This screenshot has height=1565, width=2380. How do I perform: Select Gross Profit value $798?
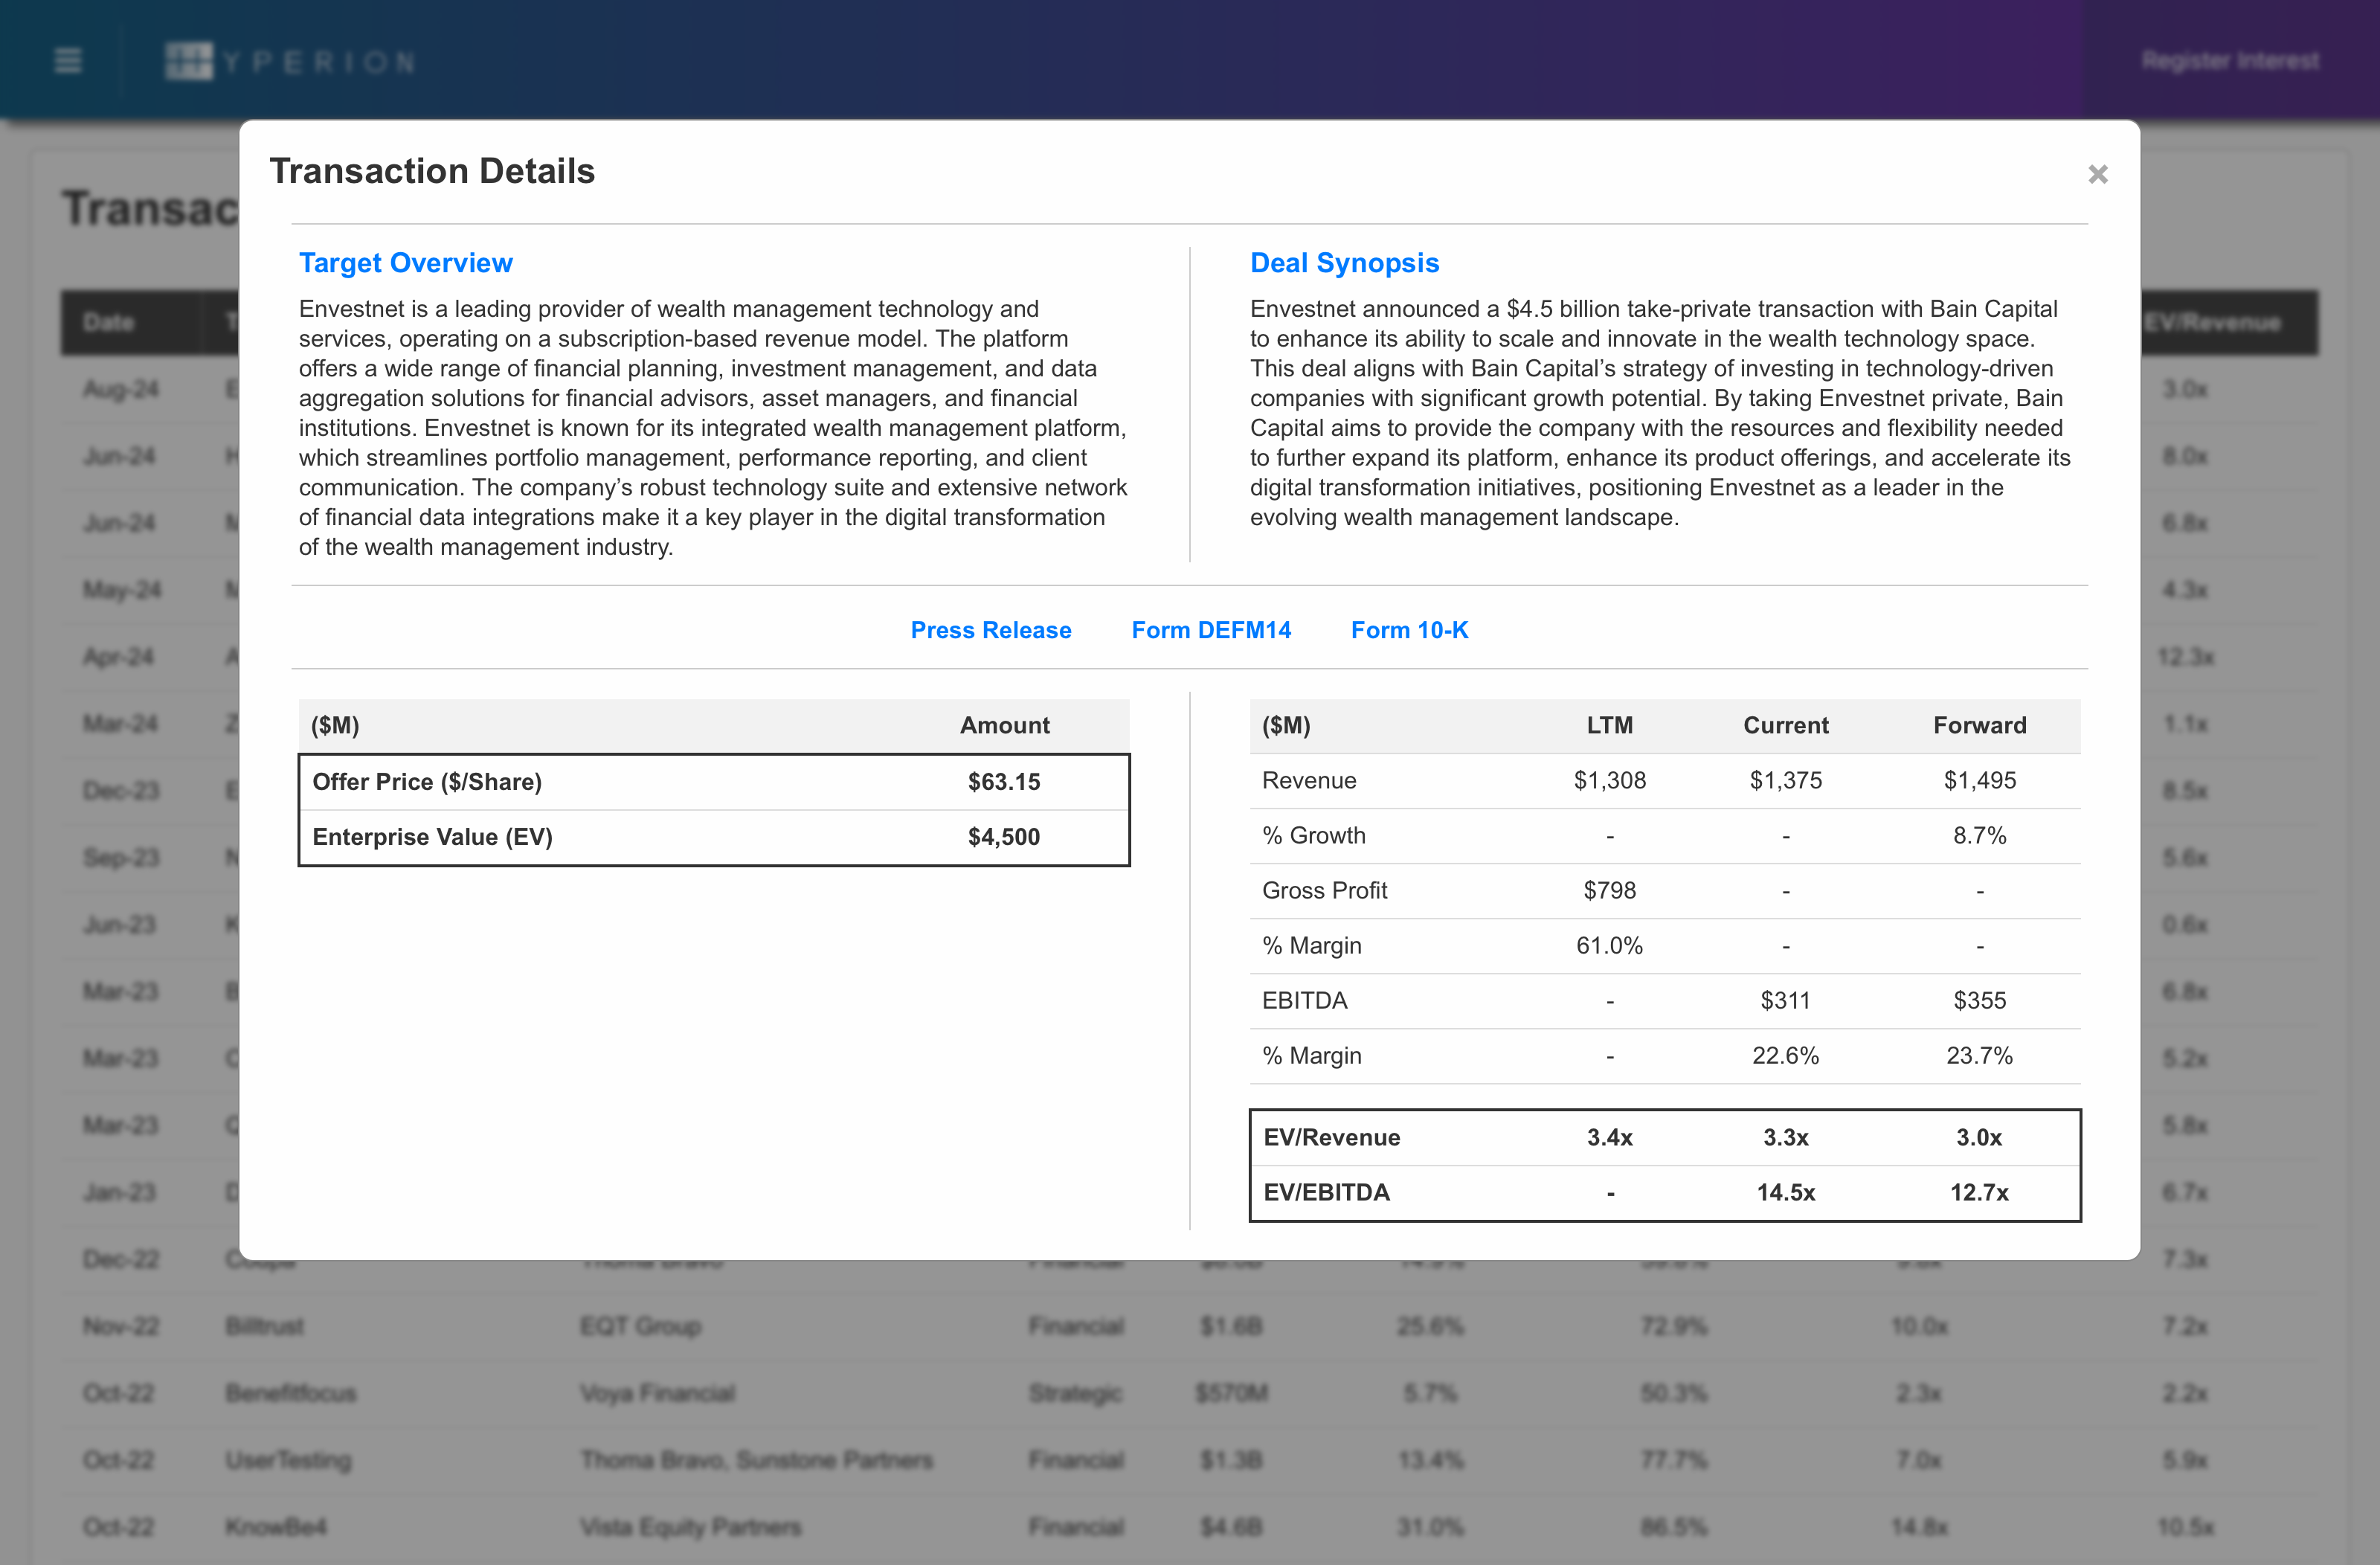1609,891
